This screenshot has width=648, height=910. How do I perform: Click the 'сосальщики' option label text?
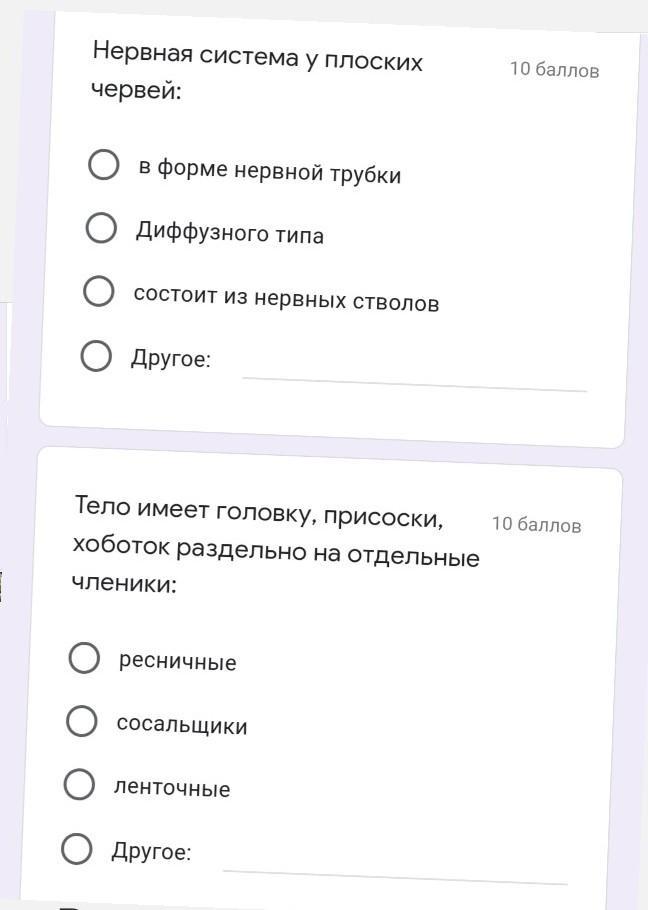181,725
